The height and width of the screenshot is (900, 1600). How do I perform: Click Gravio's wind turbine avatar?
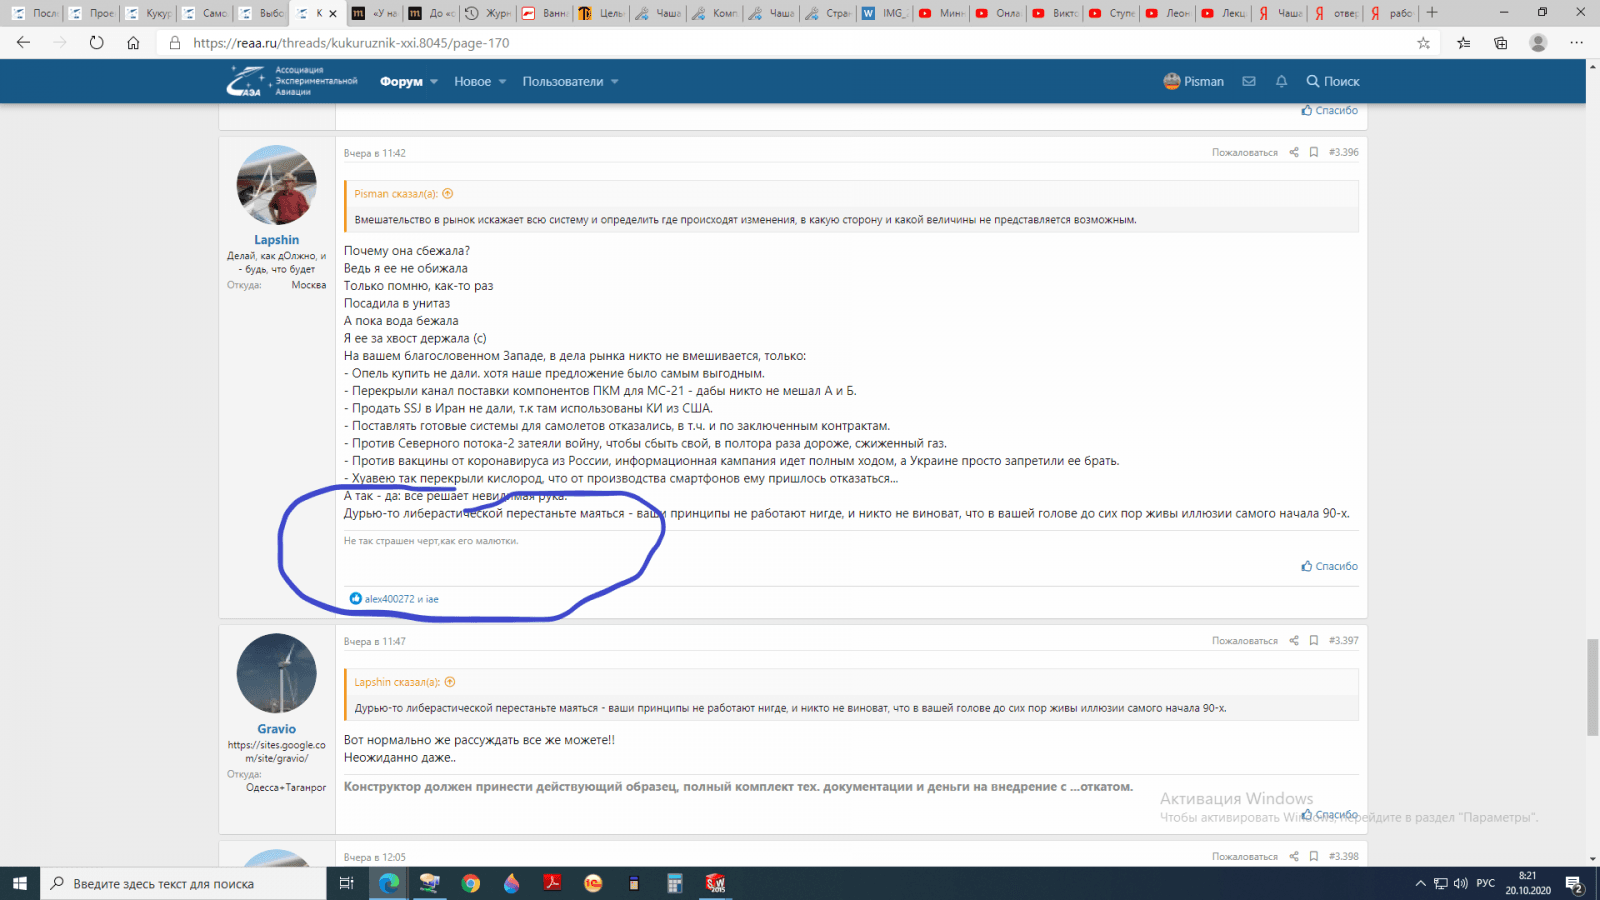[x=276, y=673]
